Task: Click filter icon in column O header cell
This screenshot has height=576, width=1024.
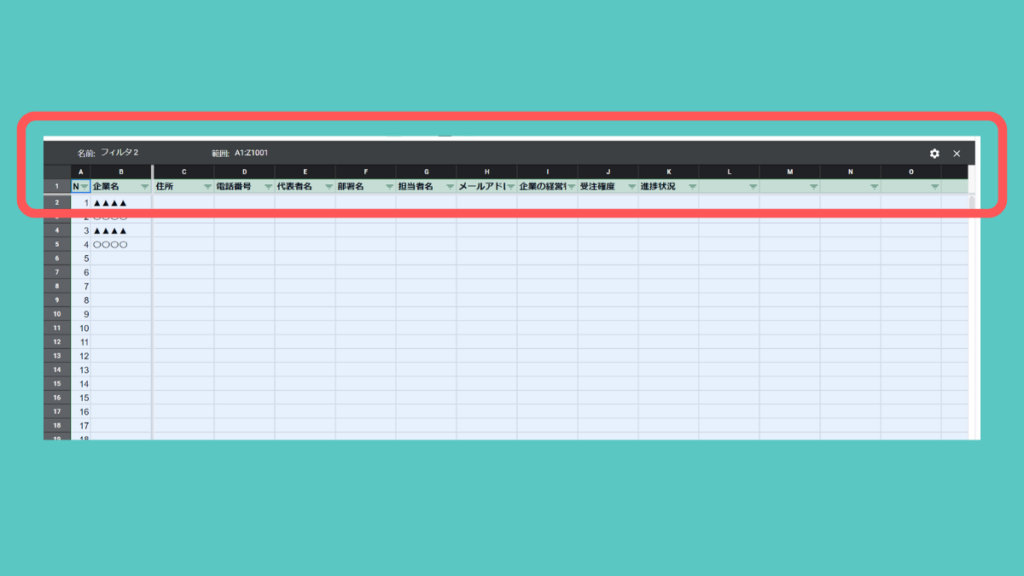Action: tap(935, 187)
